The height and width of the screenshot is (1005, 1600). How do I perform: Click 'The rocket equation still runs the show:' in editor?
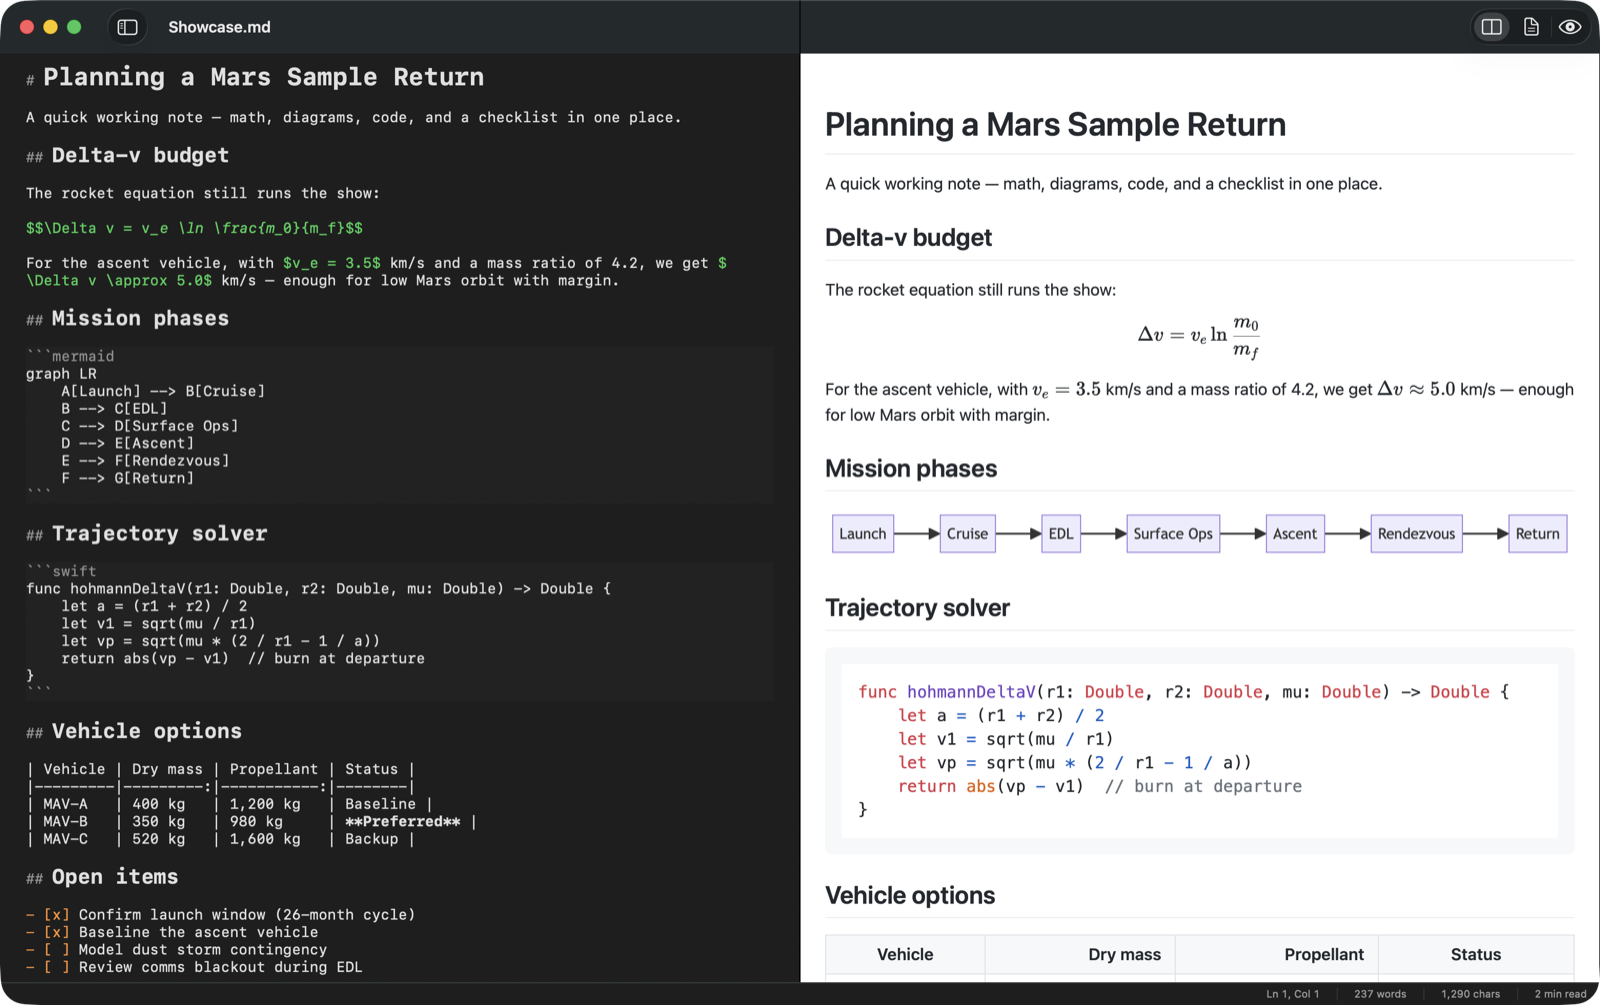tap(203, 193)
